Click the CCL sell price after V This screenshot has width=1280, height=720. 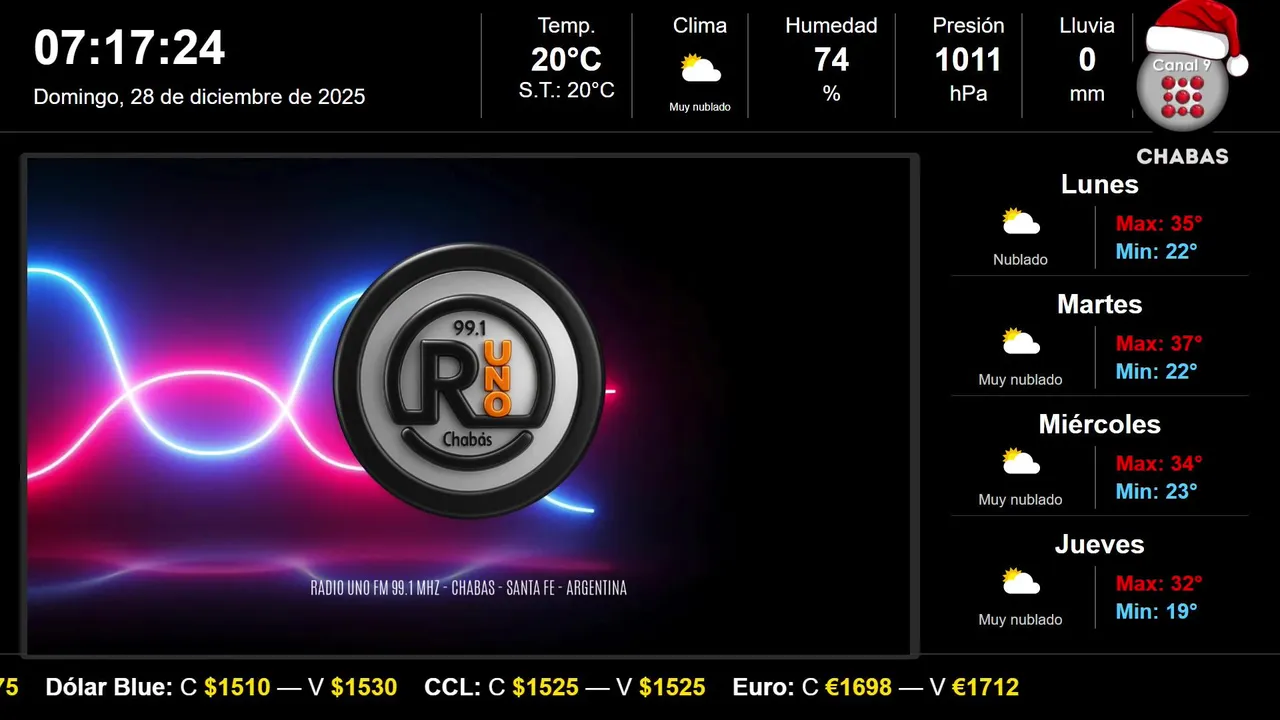coord(672,687)
